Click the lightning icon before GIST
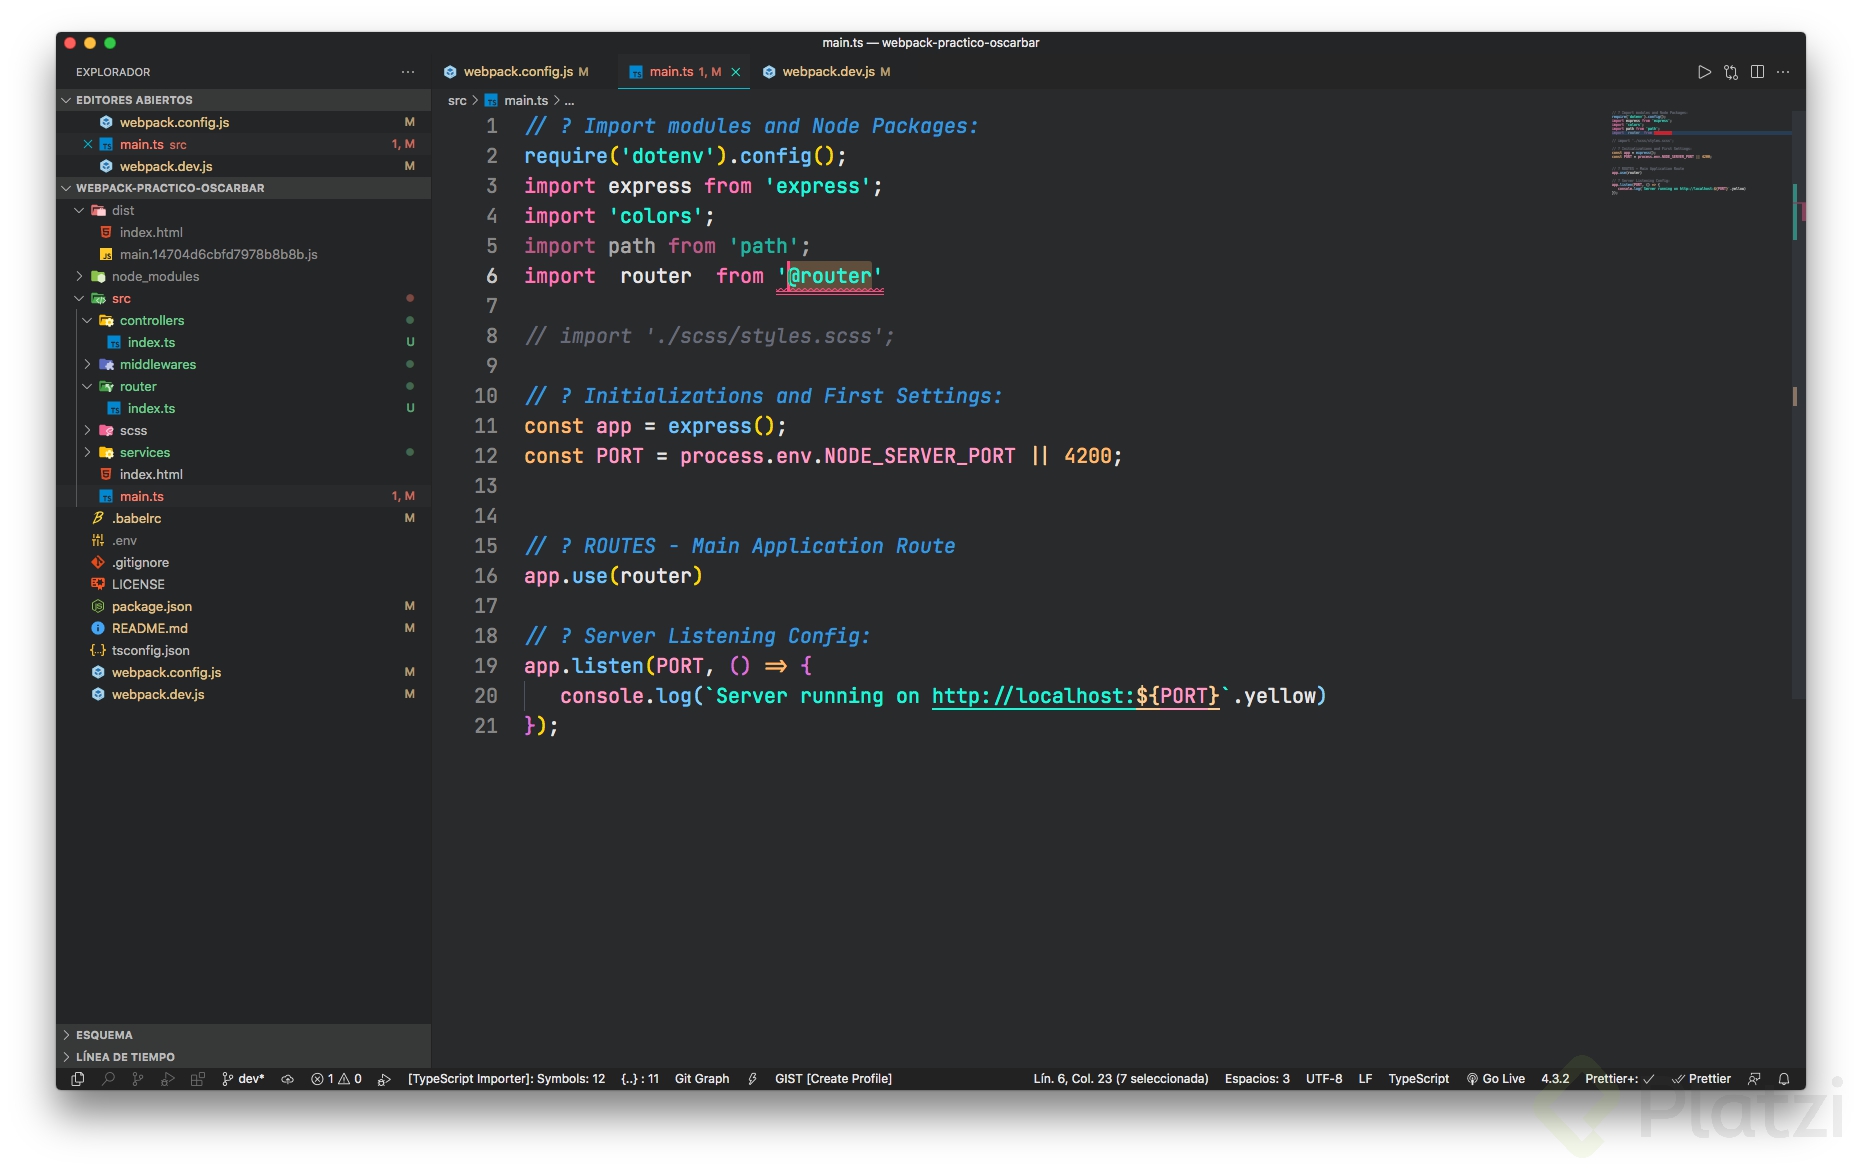Screen dimensions: 1862x1170 tap(752, 1079)
